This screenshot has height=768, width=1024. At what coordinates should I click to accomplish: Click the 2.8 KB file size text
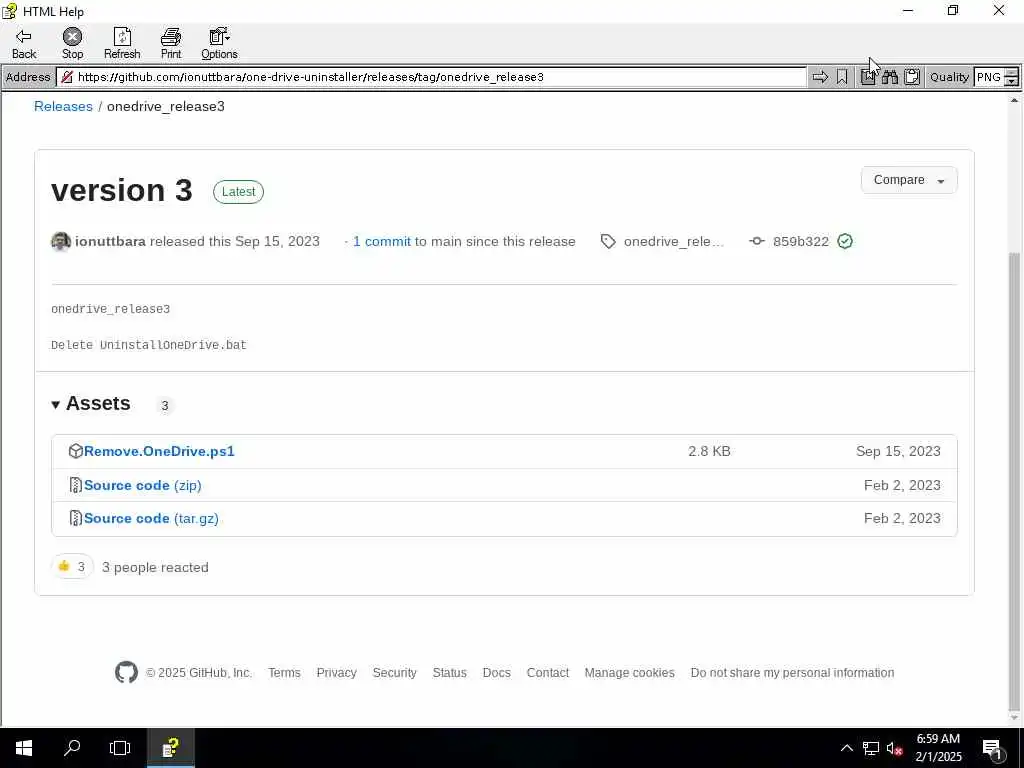(x=709, y=451)
